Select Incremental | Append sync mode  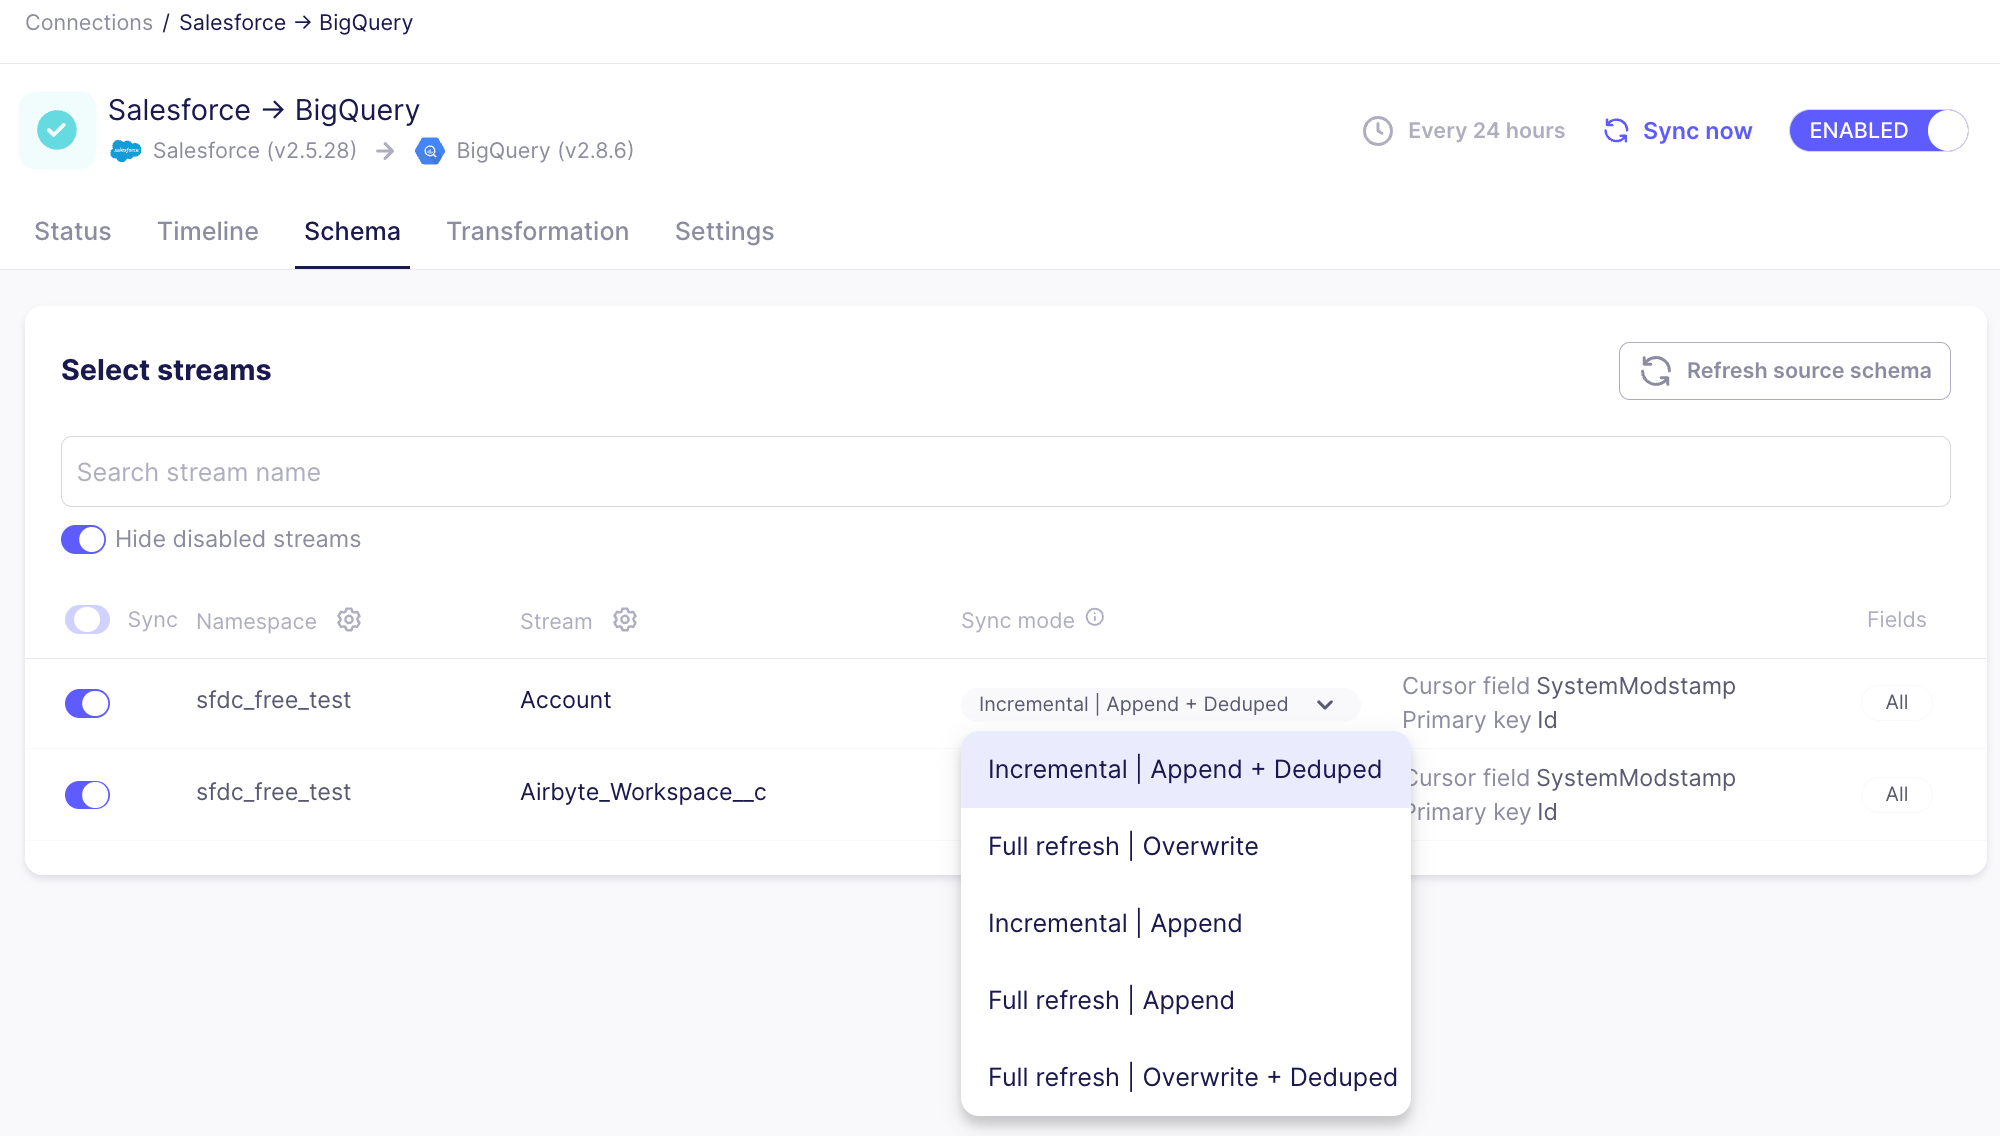(x=1114, y=922)
